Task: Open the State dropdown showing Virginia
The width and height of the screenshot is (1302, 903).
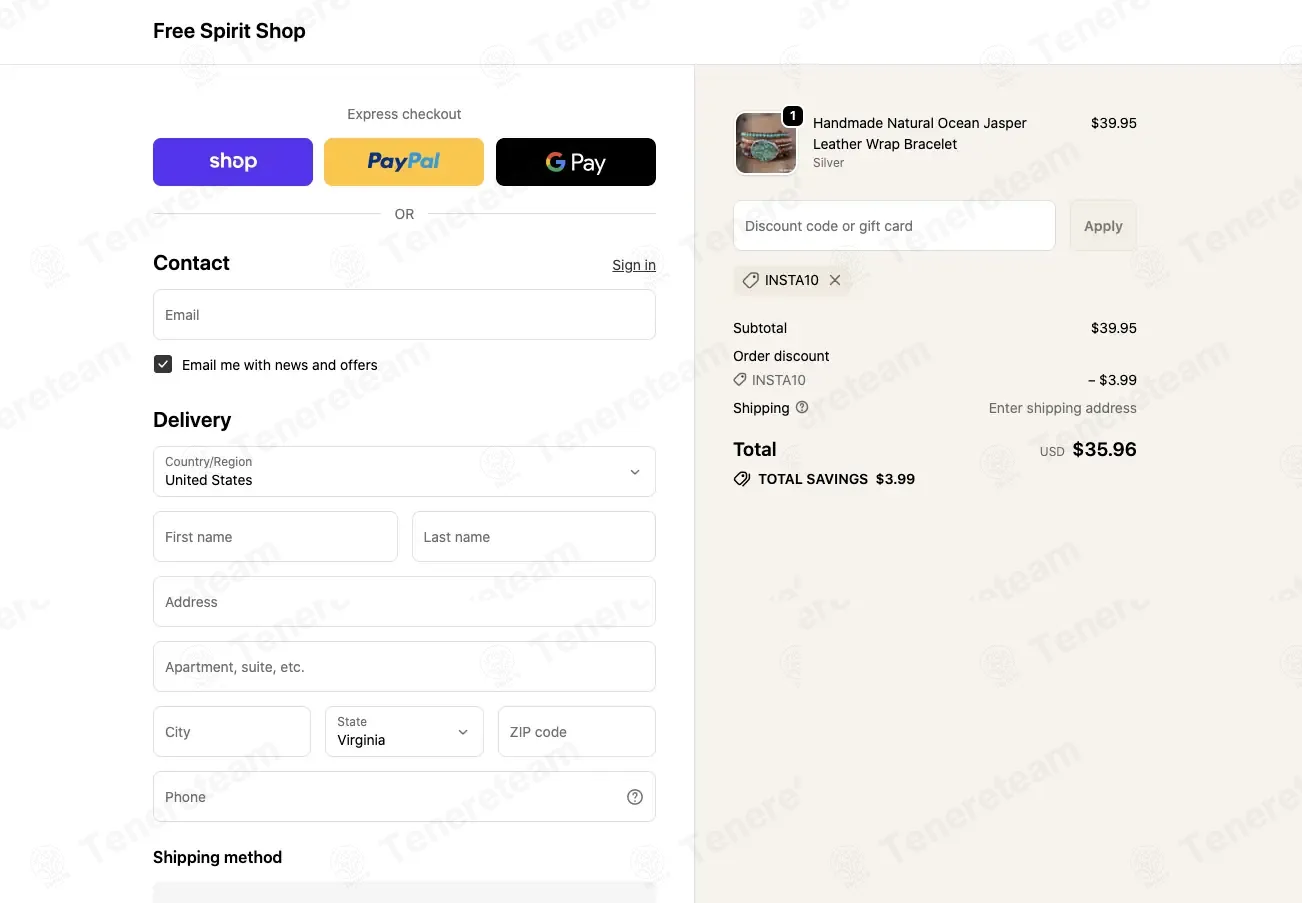Action: pyautogui.click(x=404, y=731)
